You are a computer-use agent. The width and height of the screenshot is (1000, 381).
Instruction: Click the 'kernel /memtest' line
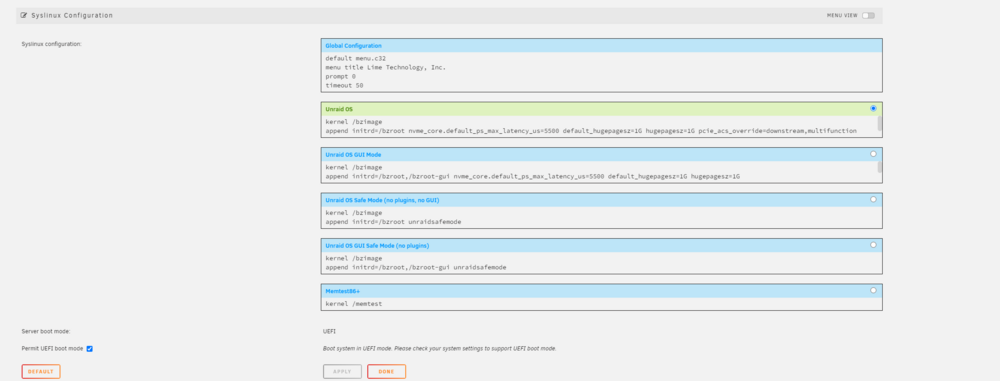tap(354, 304)
